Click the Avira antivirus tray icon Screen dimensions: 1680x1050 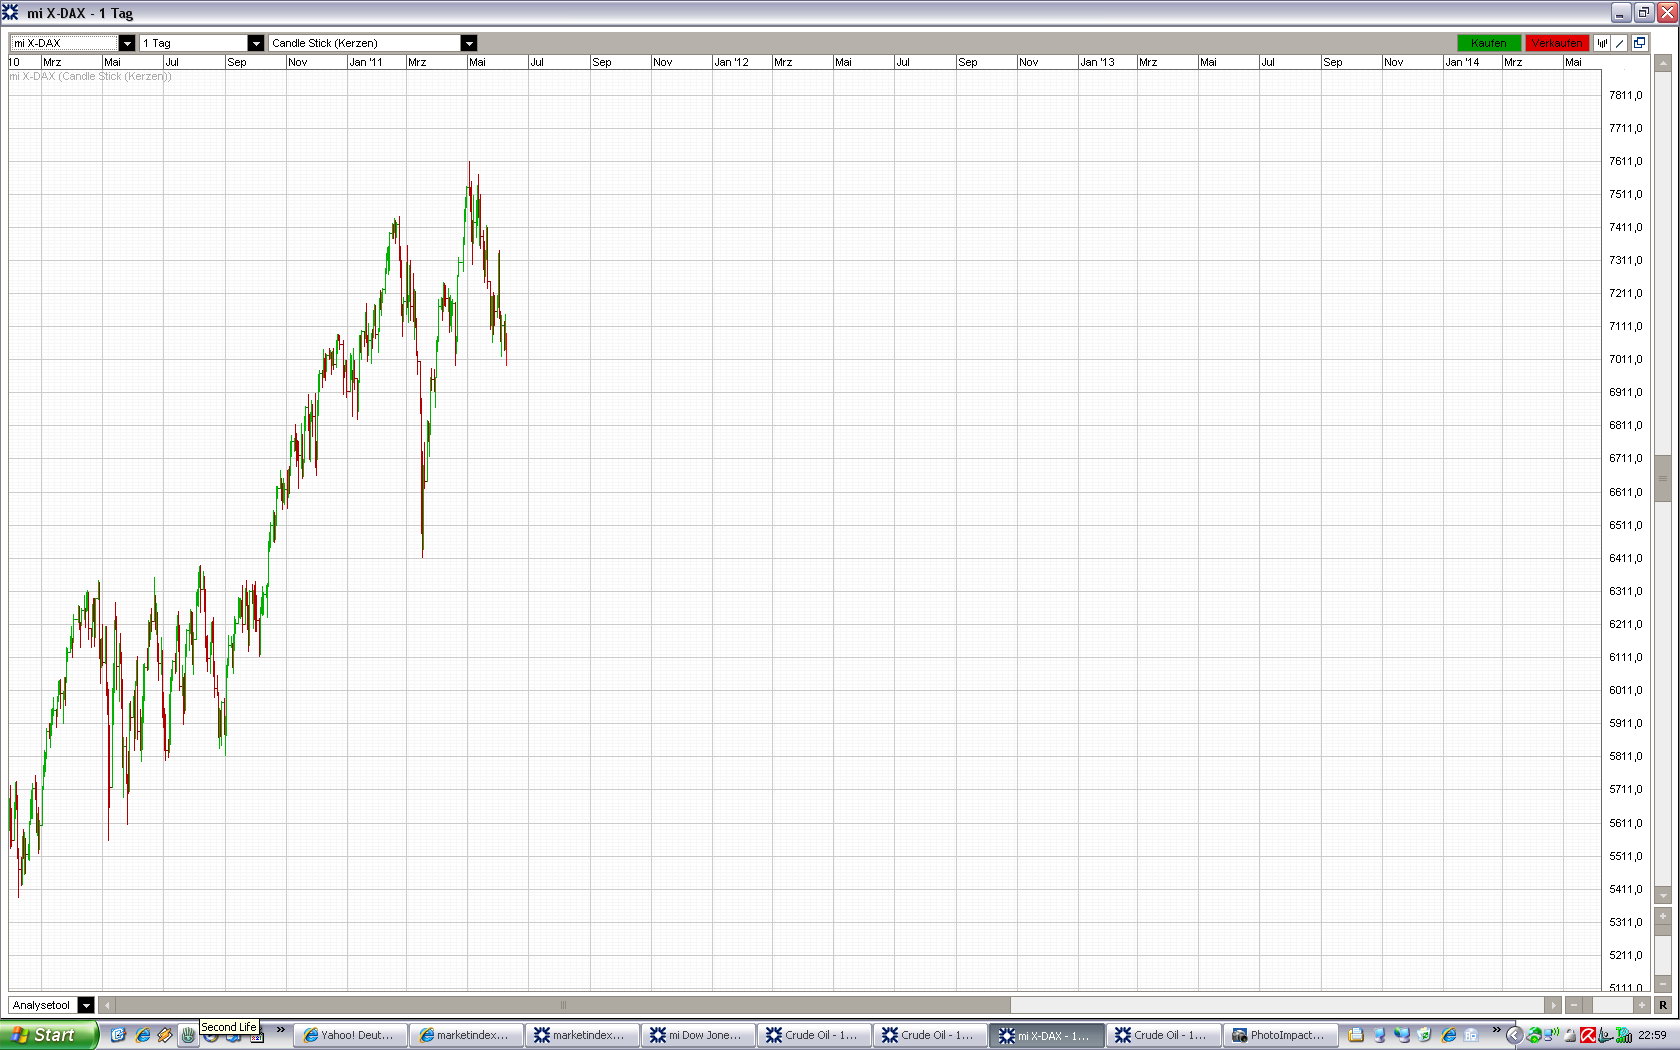pos(1588,1035)
